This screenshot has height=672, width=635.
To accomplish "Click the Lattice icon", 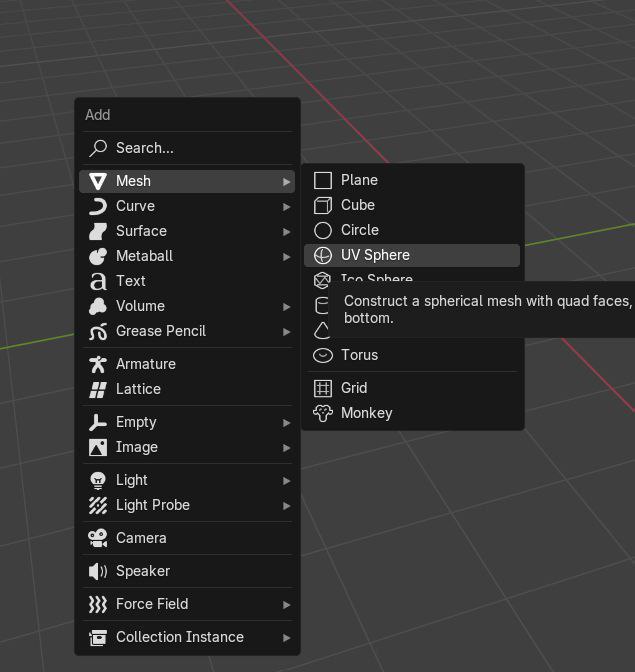I will (x=98, y=389).
